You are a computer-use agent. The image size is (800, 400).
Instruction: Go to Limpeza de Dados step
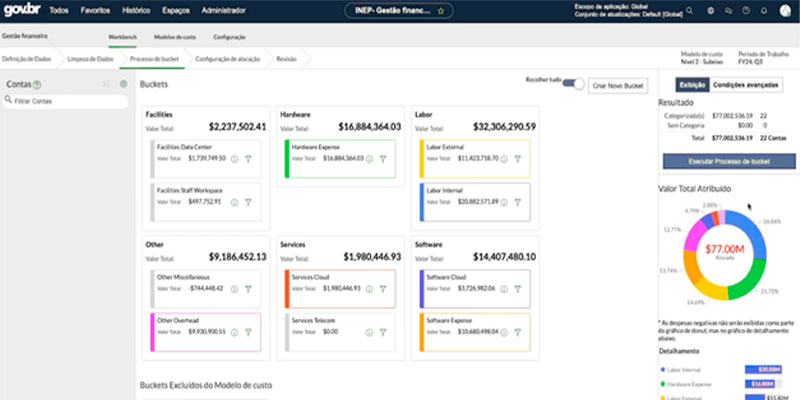tap(90, 59)
